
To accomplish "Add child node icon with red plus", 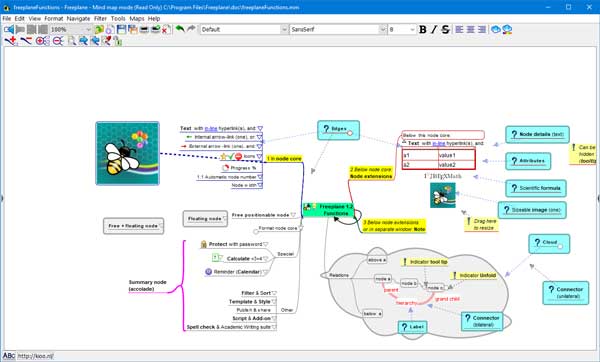I will pos(11,41).
